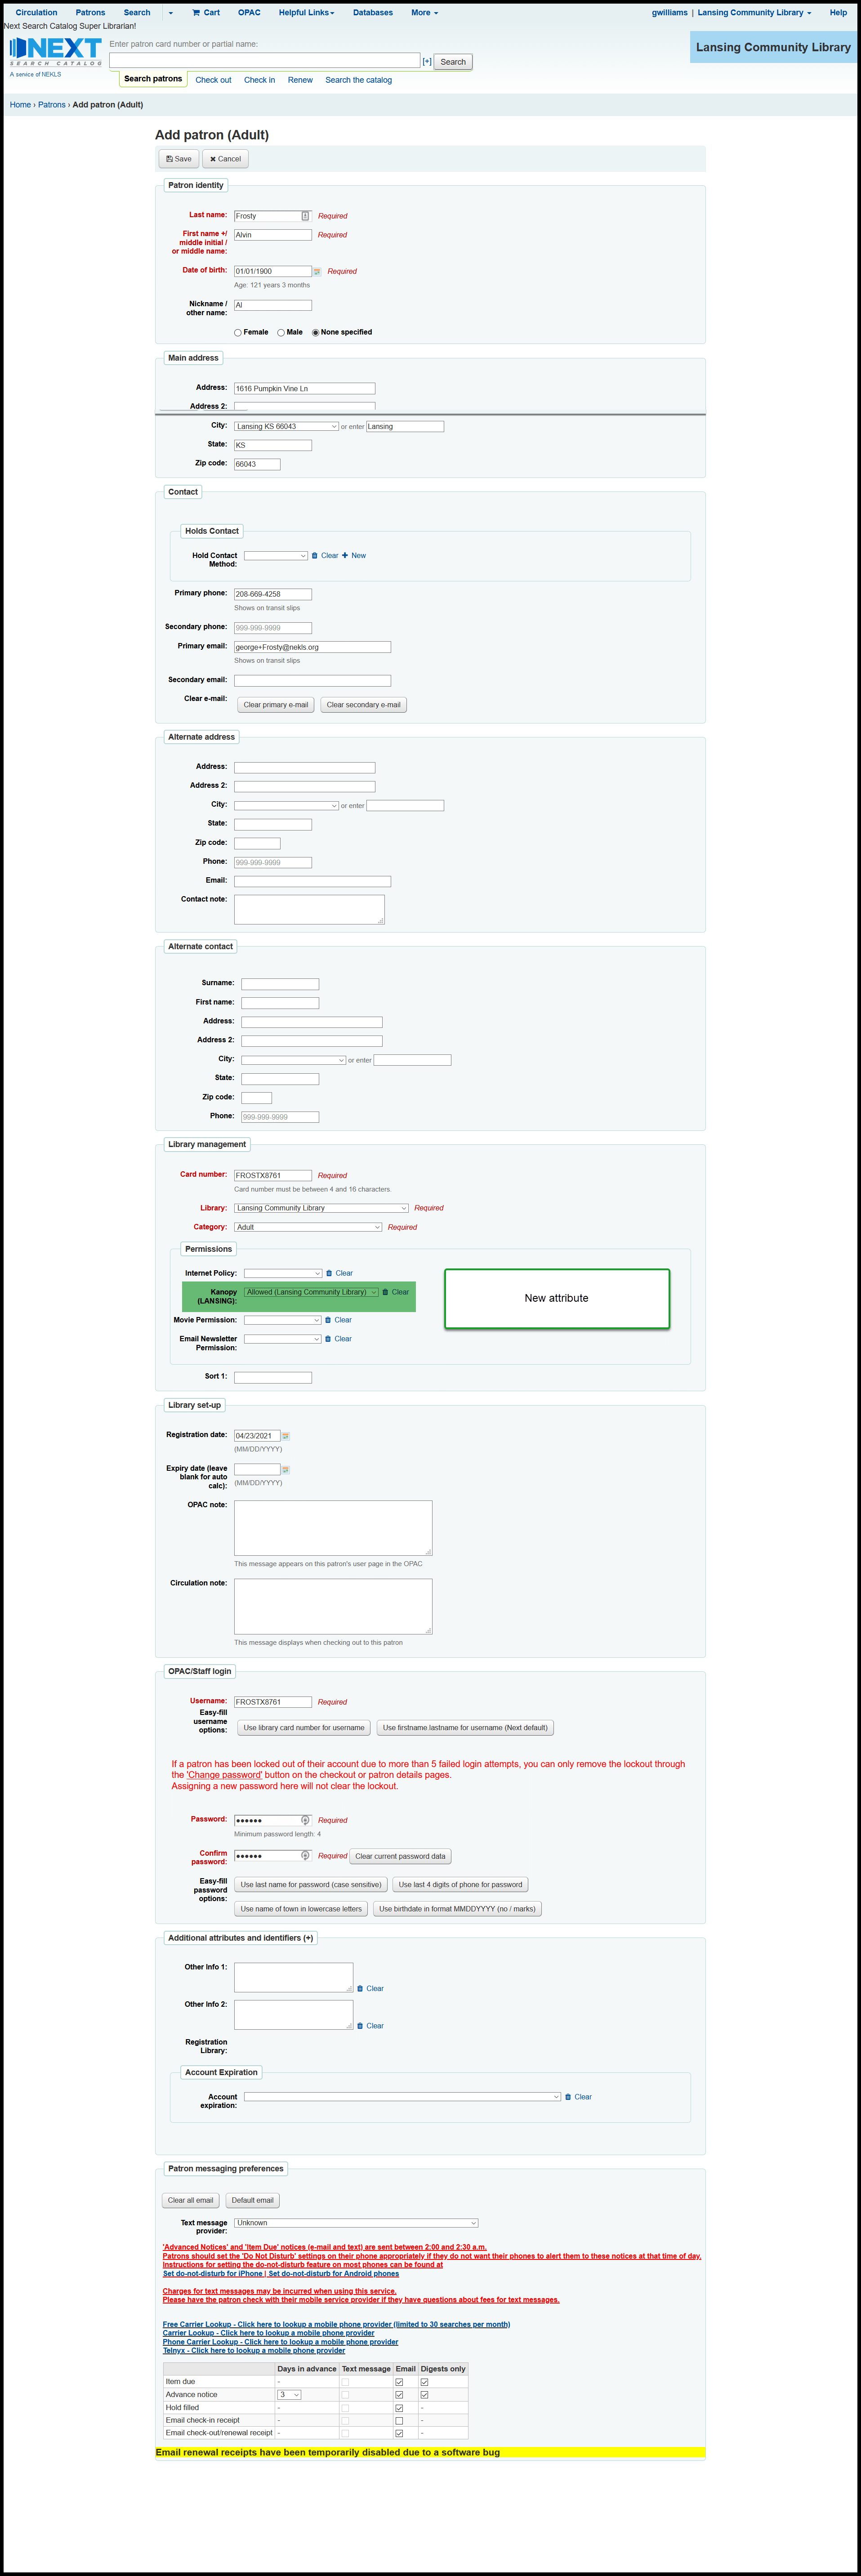The width and height of the screenshot is (861, 2576).
Task: Open the Library dropdown
Action: [x=321, y=1208]
